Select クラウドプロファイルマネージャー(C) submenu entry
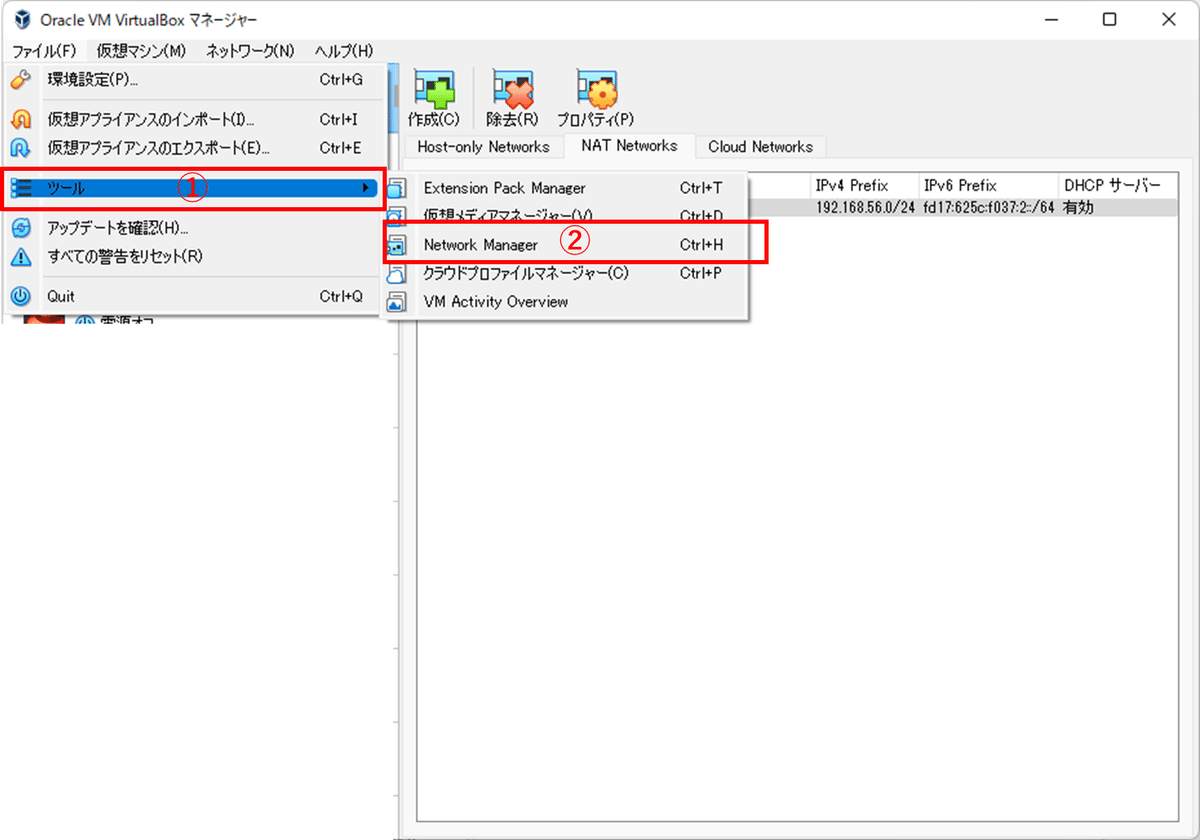 tap(566, 272)
